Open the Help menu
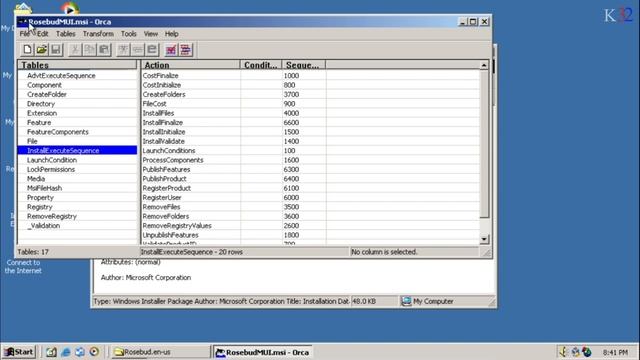The height and width of the screenshot is (360, 640). tap(171, 34)
